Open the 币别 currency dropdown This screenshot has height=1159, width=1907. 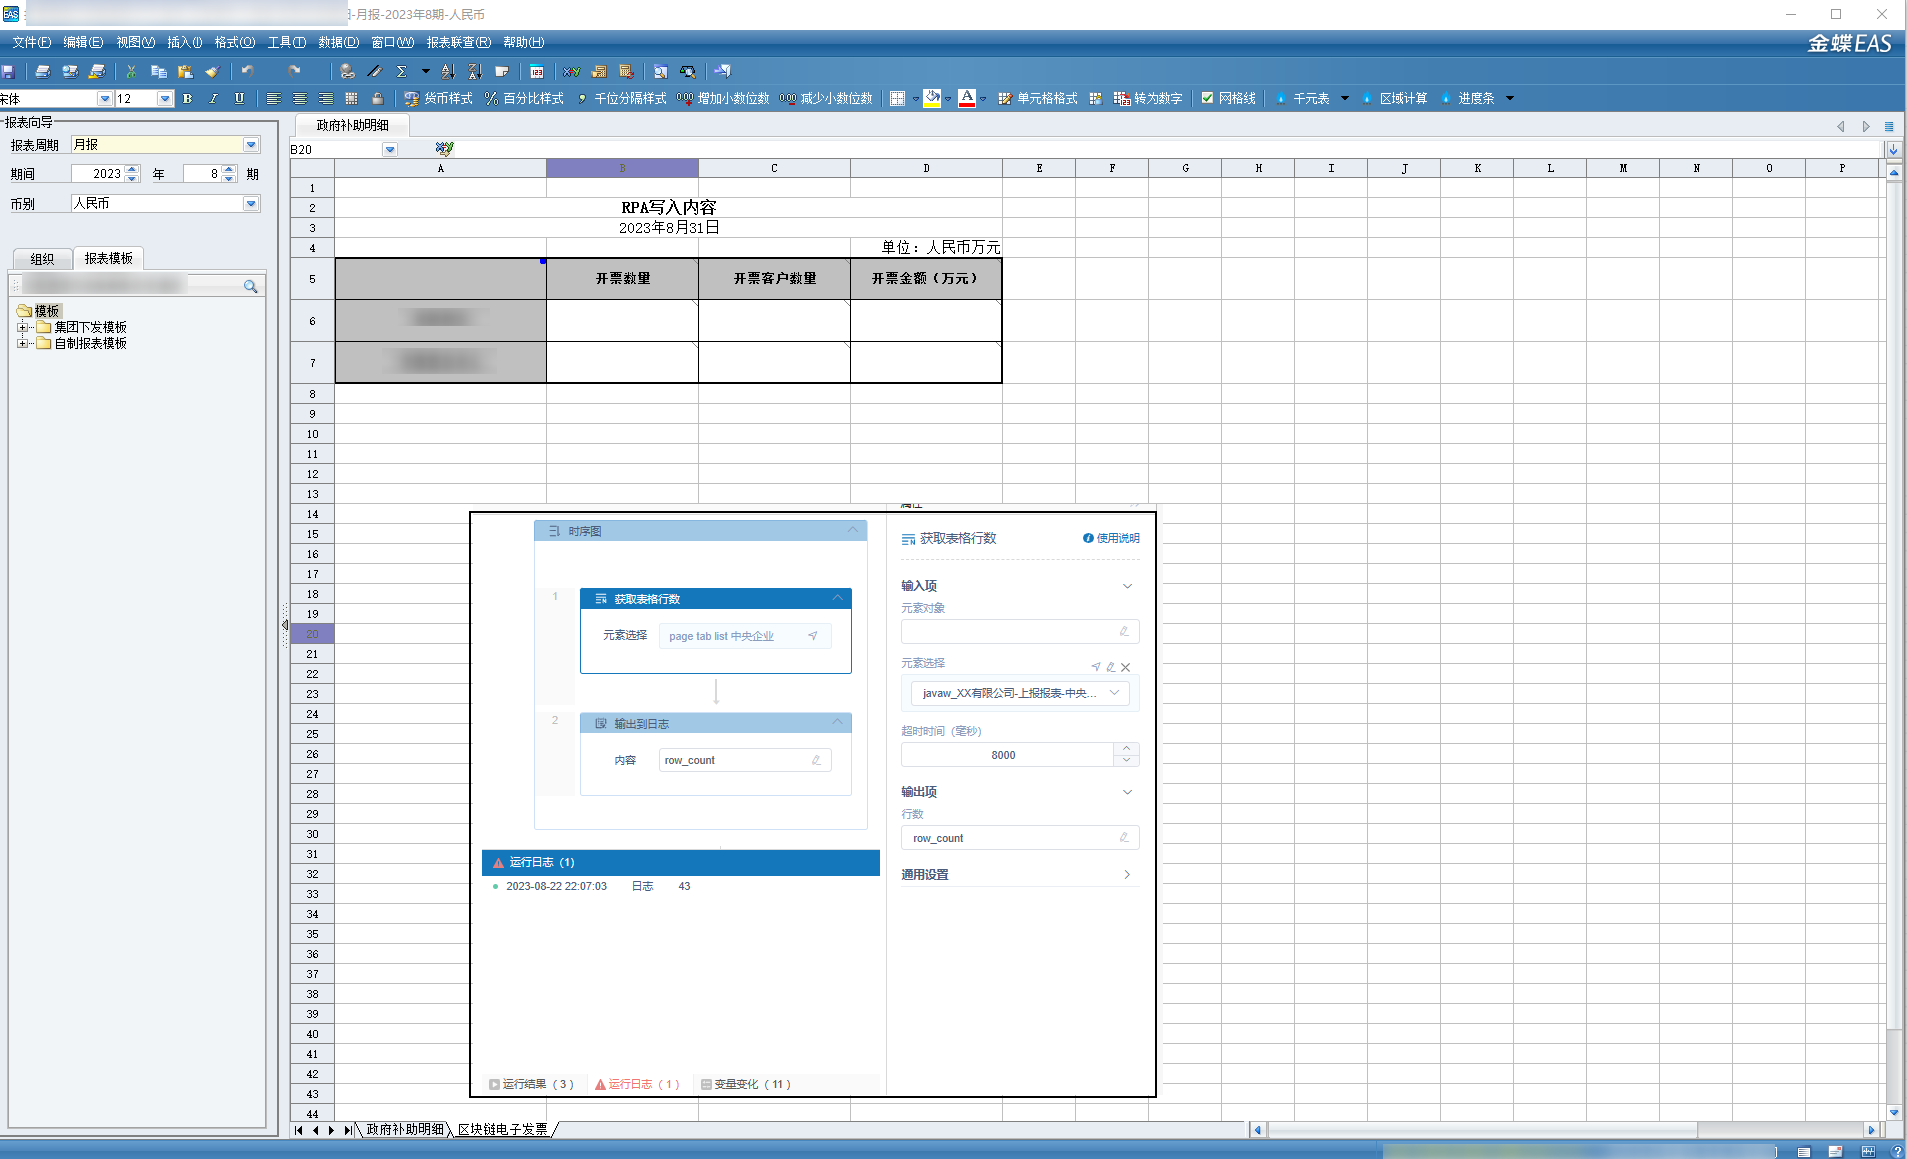[251, 203]
